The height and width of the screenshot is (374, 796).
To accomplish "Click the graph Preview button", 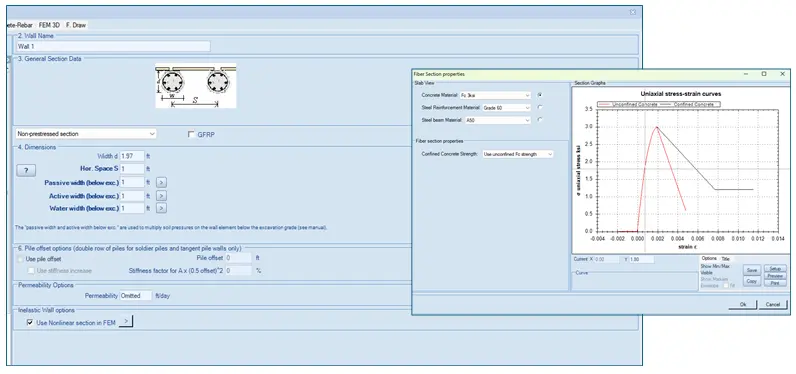I will tap(775, 276).
